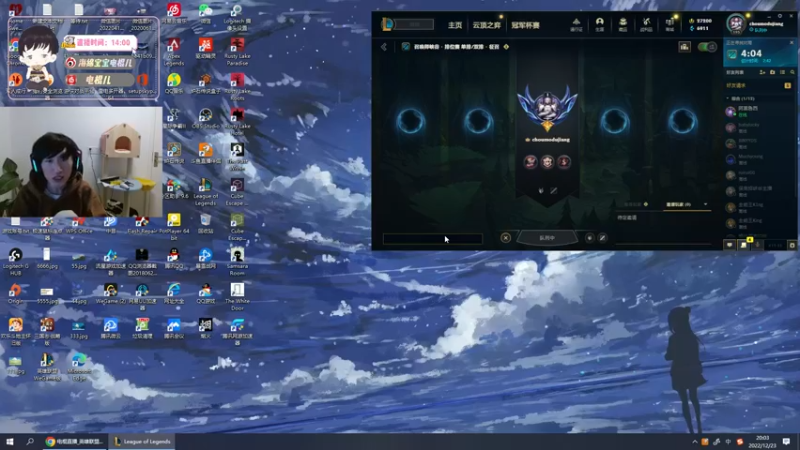Open the 冠军杯赛 tab
Viewport: 800px width, 450px height.
click(x=525, y=25)
